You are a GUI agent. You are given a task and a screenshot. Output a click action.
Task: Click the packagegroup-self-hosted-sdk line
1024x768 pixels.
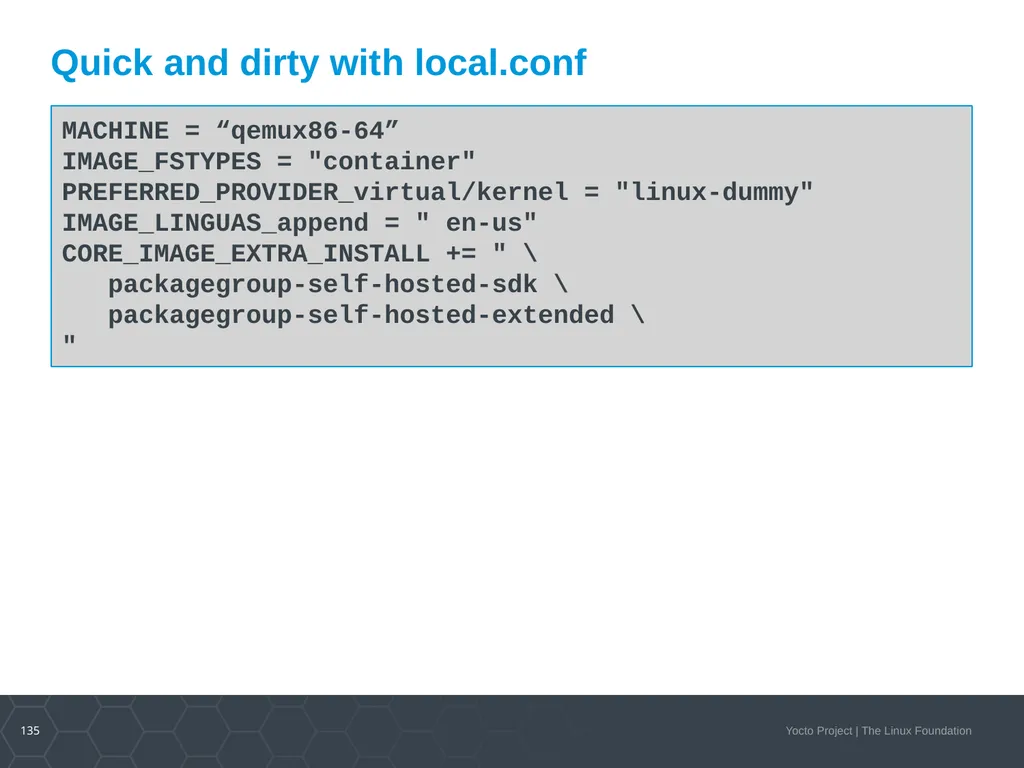pyautogui.click(x=338, y=284)
